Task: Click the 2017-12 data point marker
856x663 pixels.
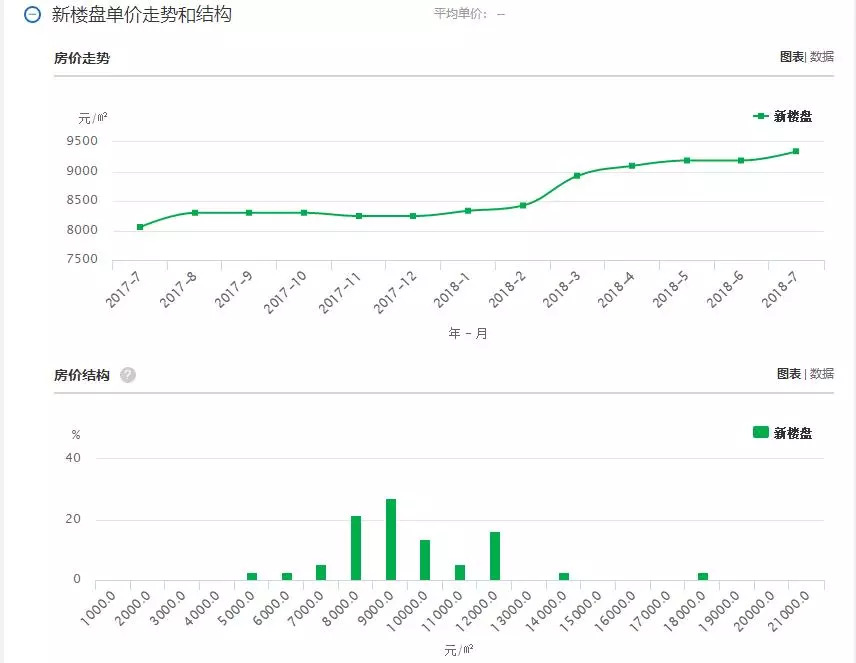Action: (x=413, y=216)
